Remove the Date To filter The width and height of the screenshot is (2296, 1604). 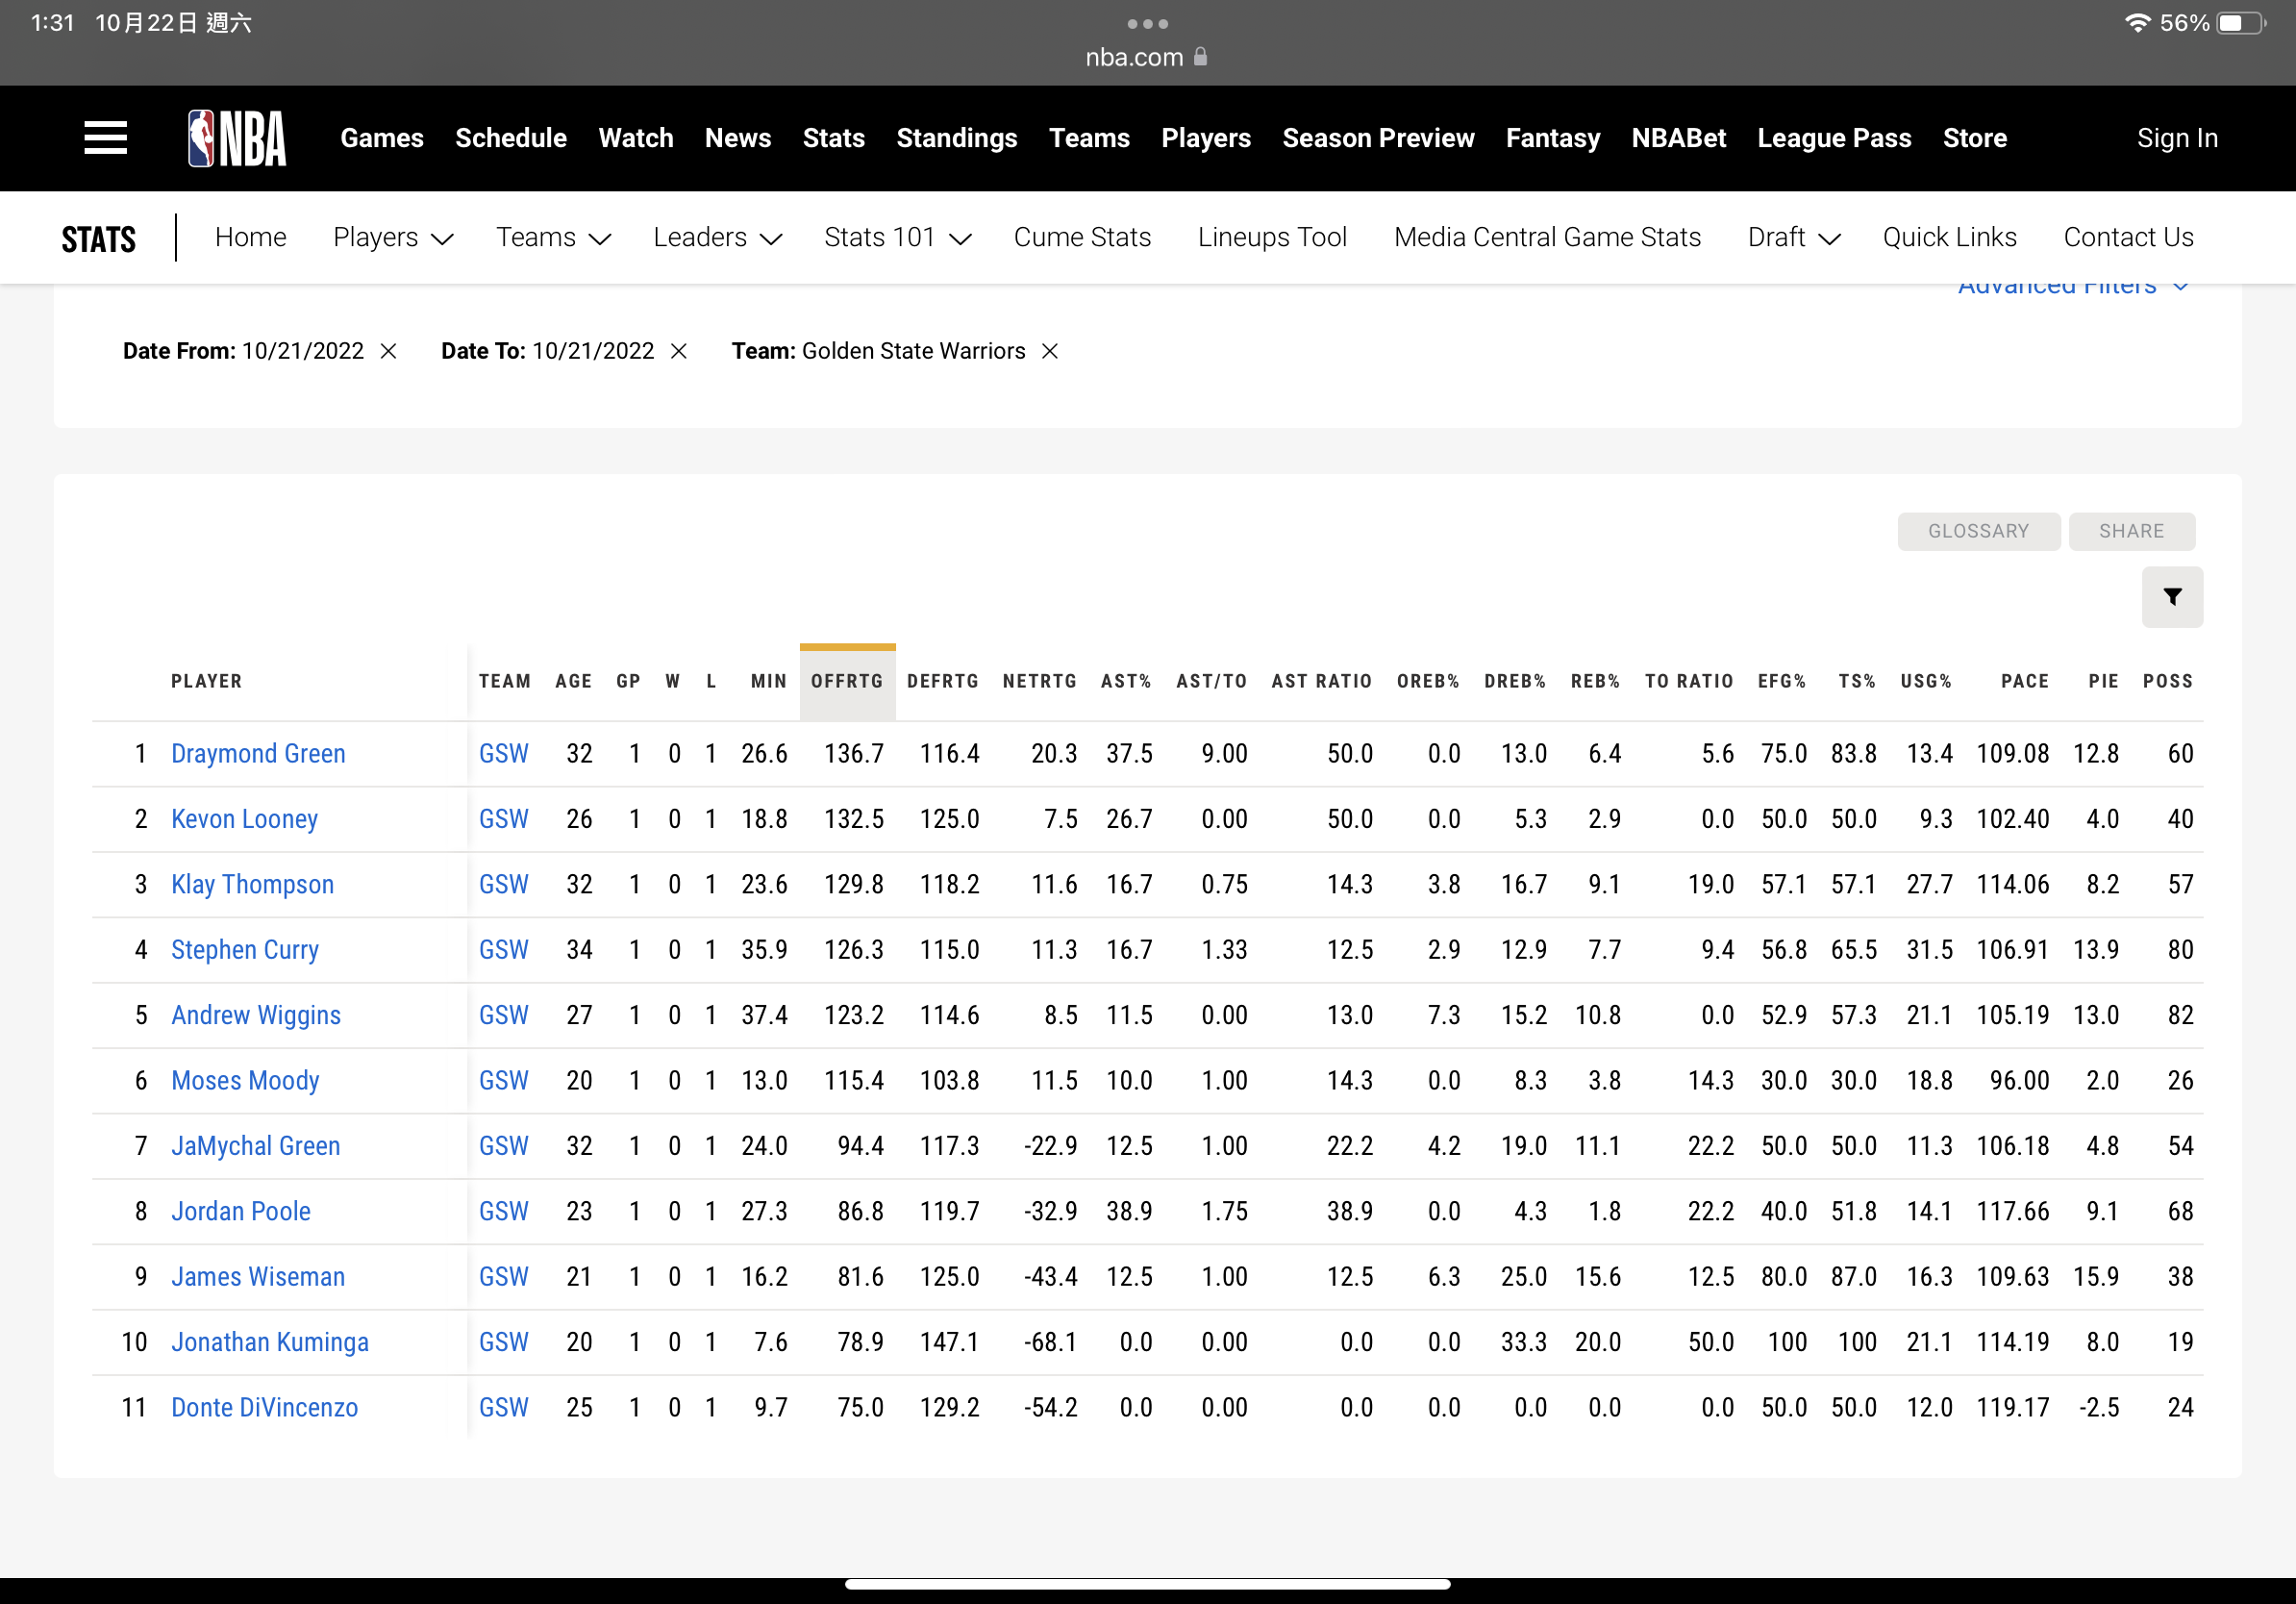[679, 351]
